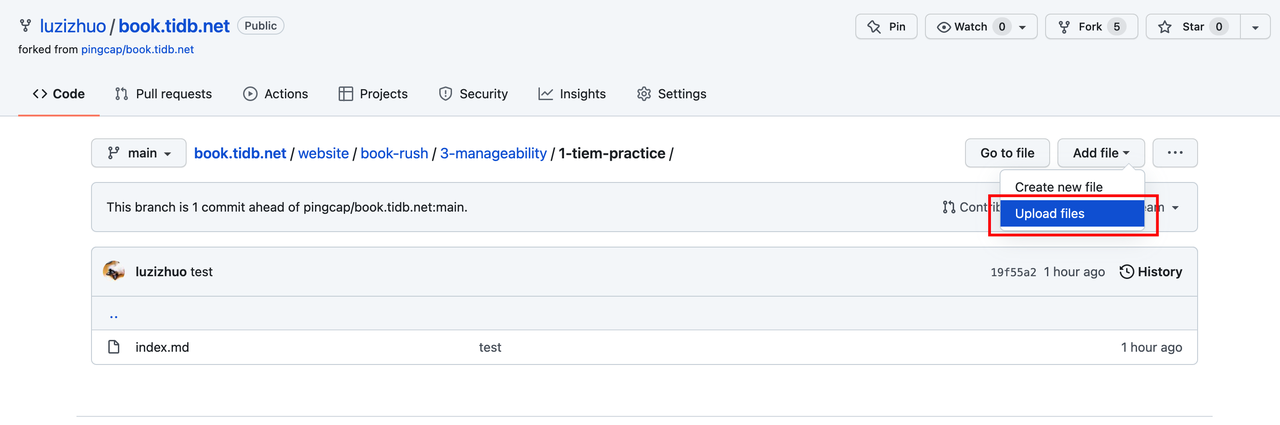This screenshot has width=1280, height=425.
Task: Pin the repository using Pin button
Action: [x=886, y=27]
